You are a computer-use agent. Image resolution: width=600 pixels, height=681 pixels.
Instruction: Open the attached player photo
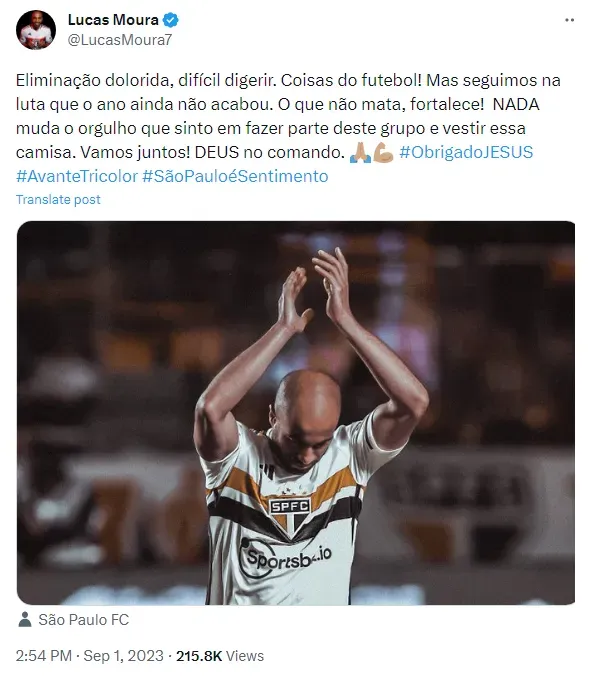pos(296,413)
